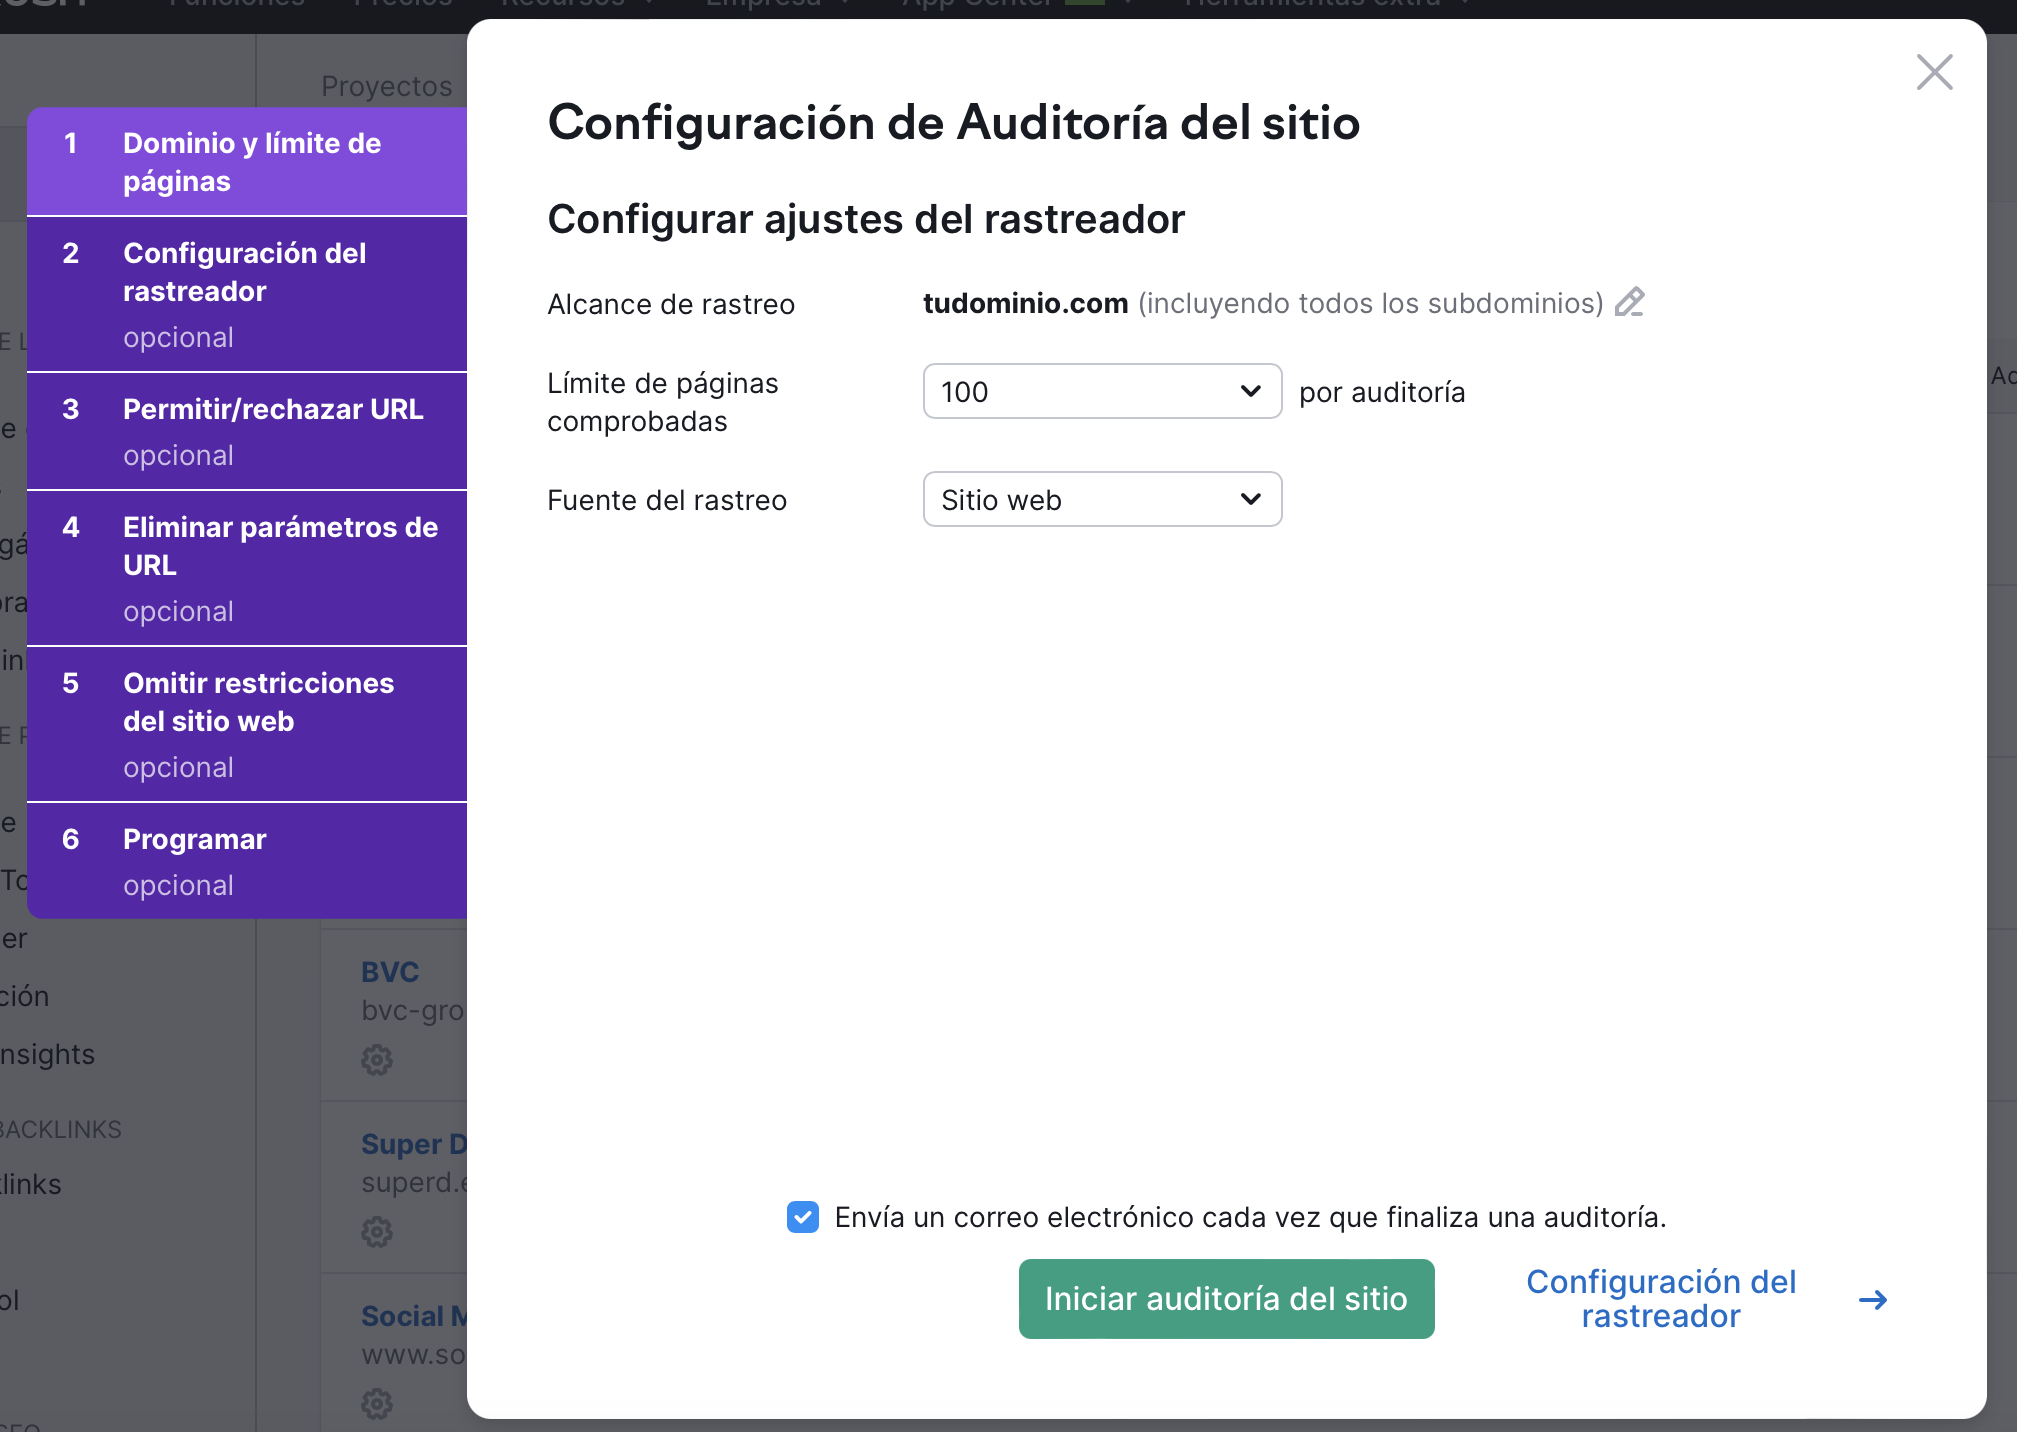Image resolution: width=2017 pixels, height=1432 pixels.
Task: Open the Fuente del rastreo dropdown
Action: click(1100, 499)
